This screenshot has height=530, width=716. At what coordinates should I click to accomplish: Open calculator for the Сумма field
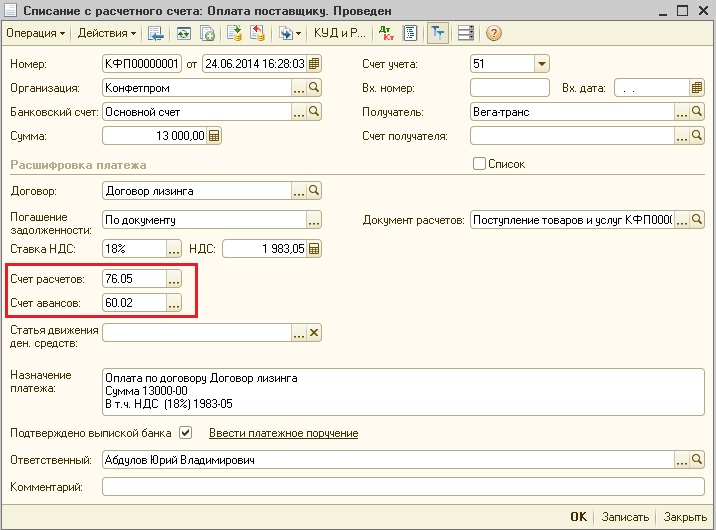(214, 136)
